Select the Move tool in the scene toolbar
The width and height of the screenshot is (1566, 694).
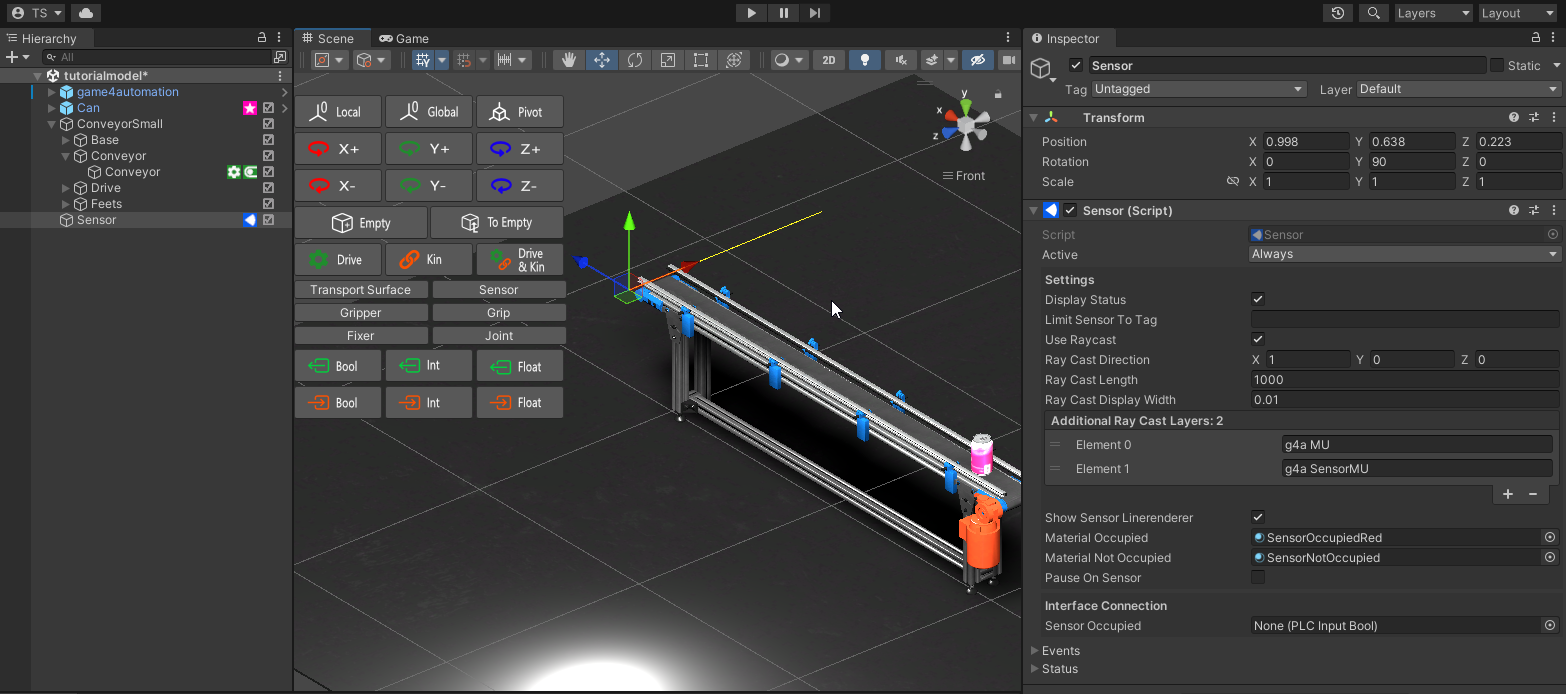[x=602, y=60]
